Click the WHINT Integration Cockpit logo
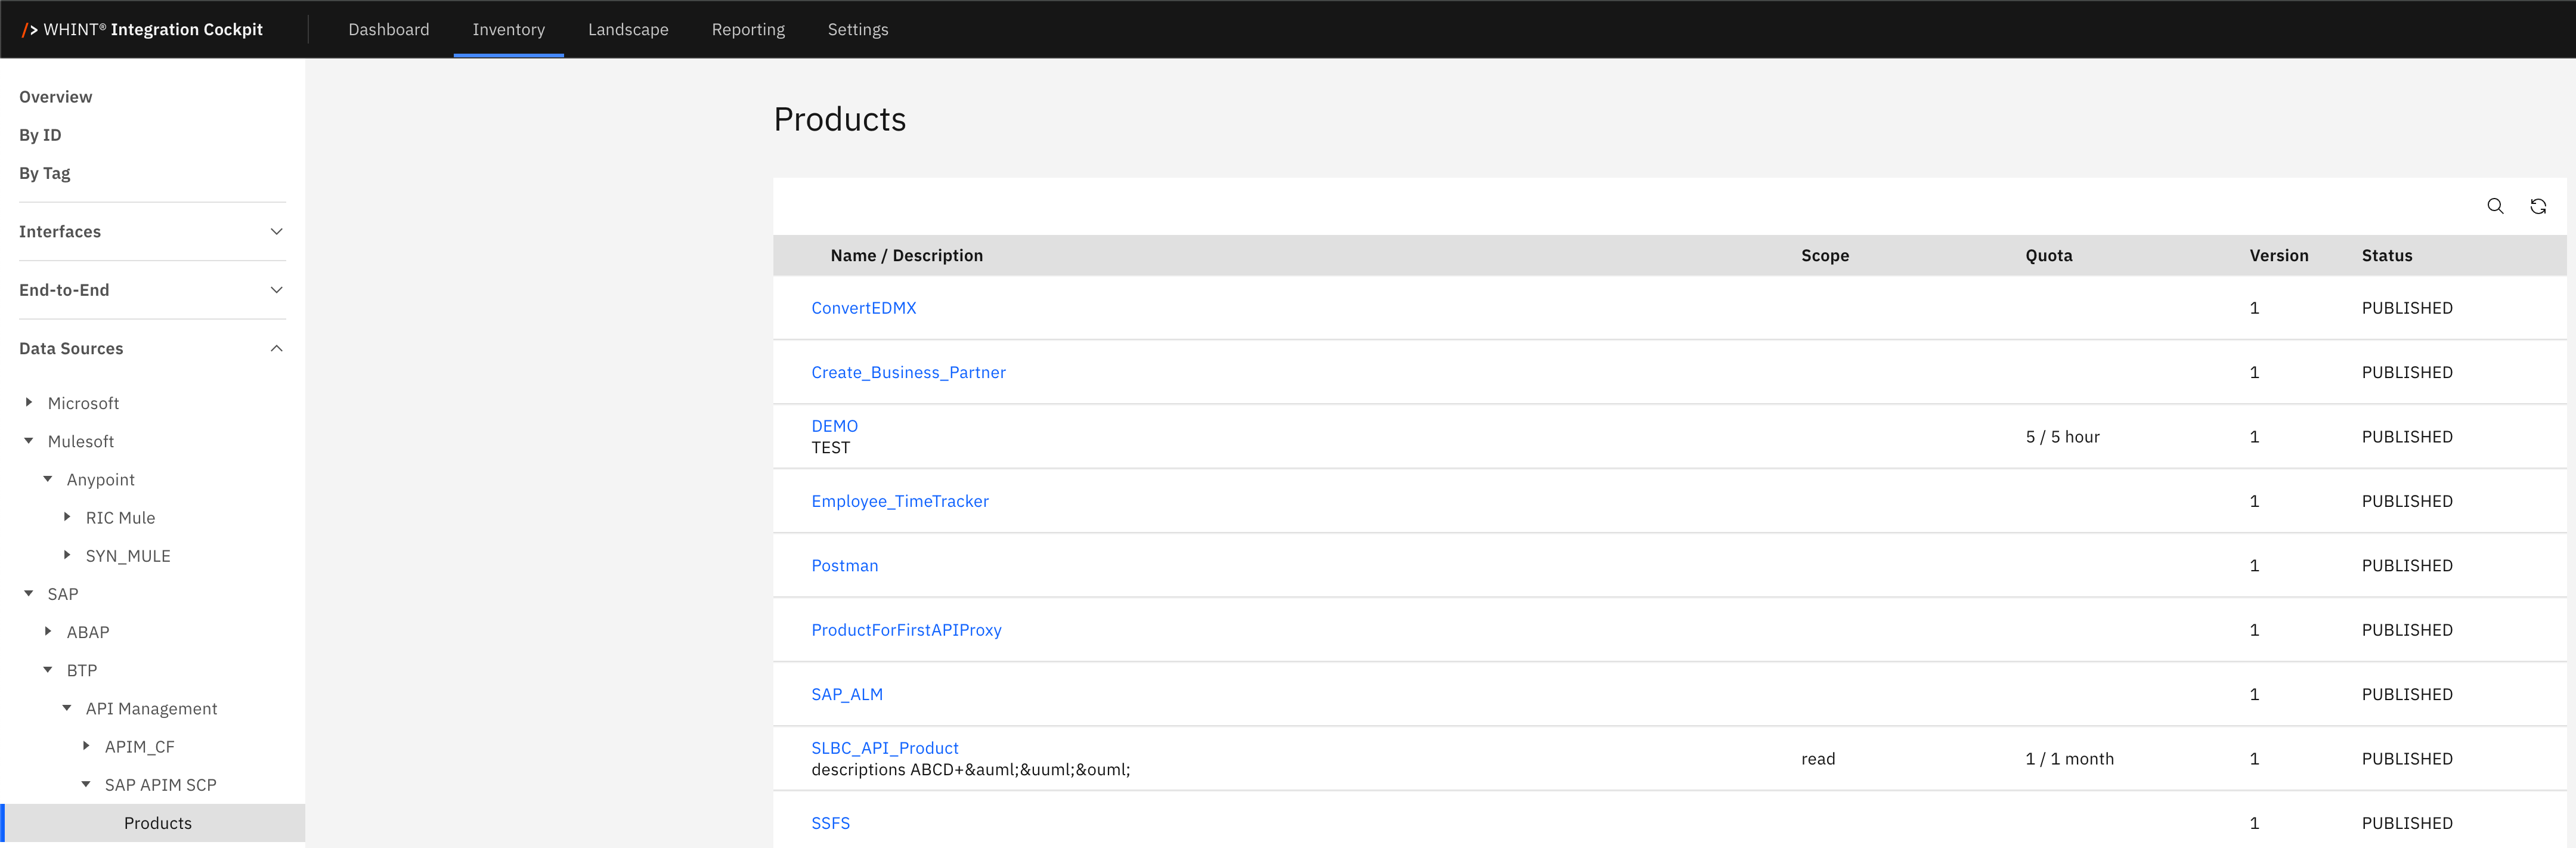The image size is (2576, 848). [x=142, y=30]
